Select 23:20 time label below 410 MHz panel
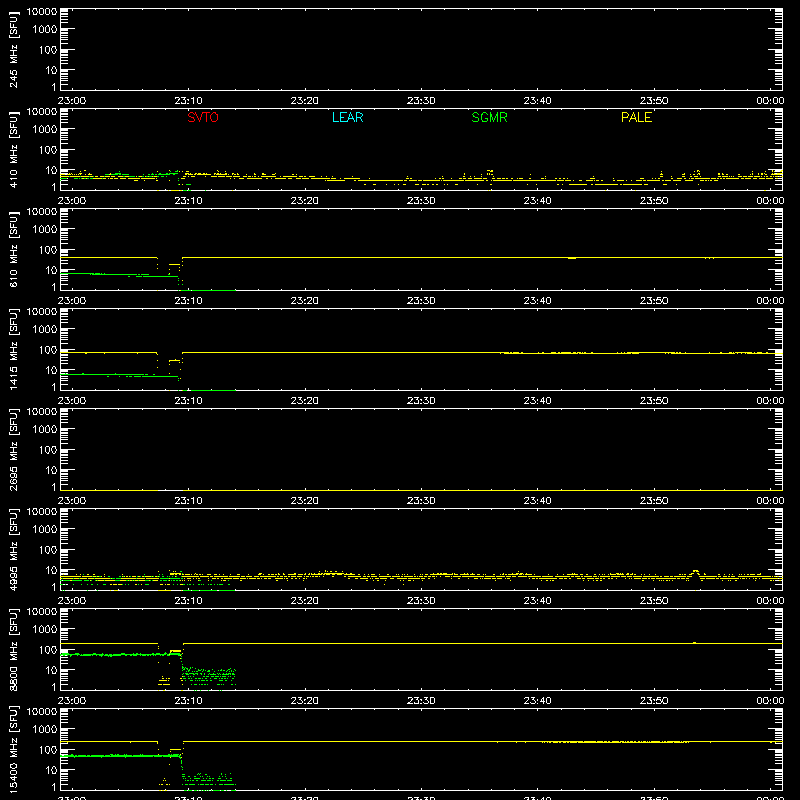Viewport: 800px width, 800px height. [305, 201]
